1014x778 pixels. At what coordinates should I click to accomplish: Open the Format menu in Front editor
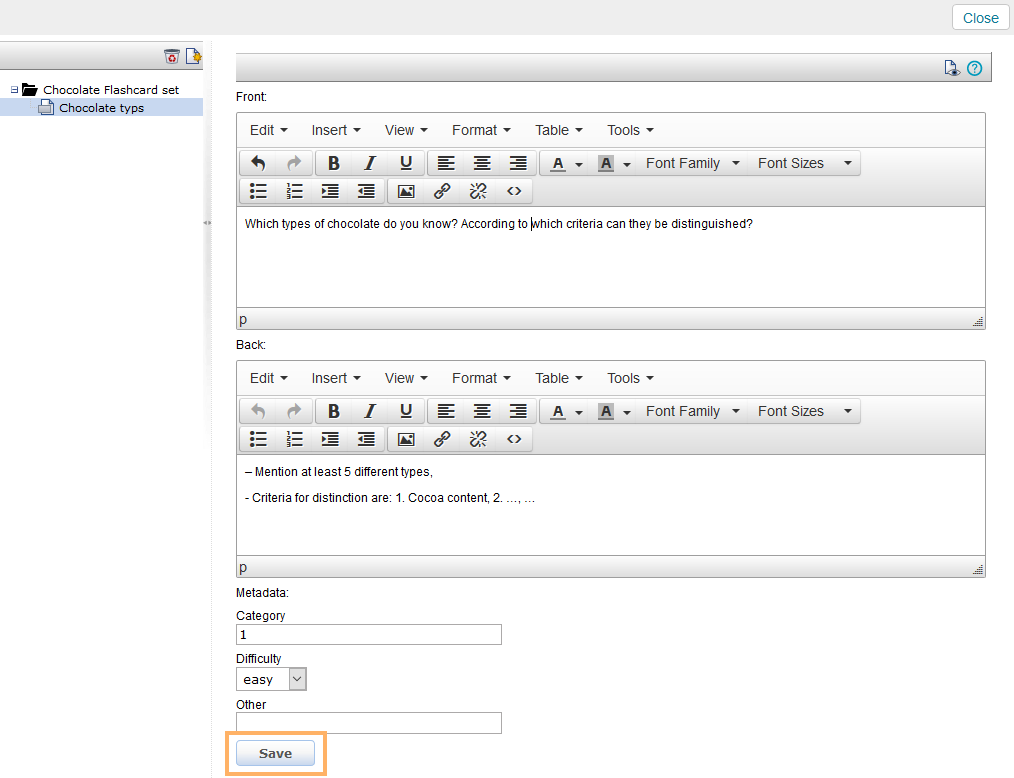pos(481,130)
